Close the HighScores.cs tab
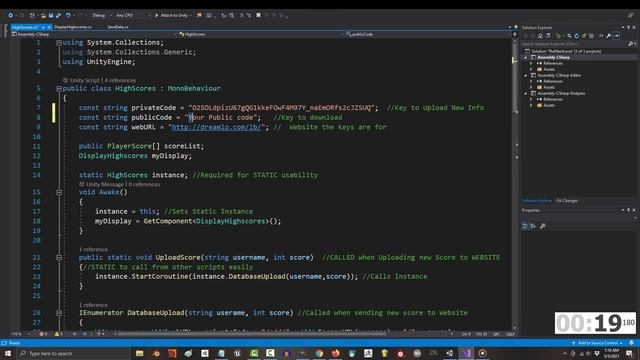 point(49,27)
